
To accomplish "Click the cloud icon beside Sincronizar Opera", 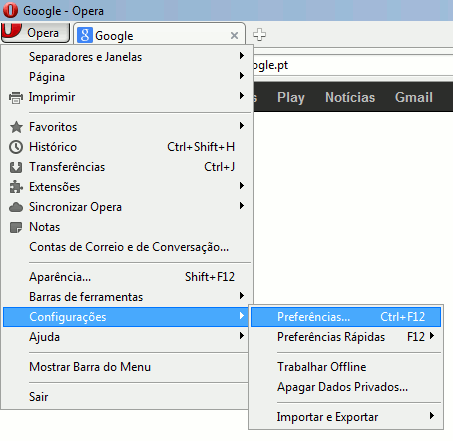I will coord(16,207).
